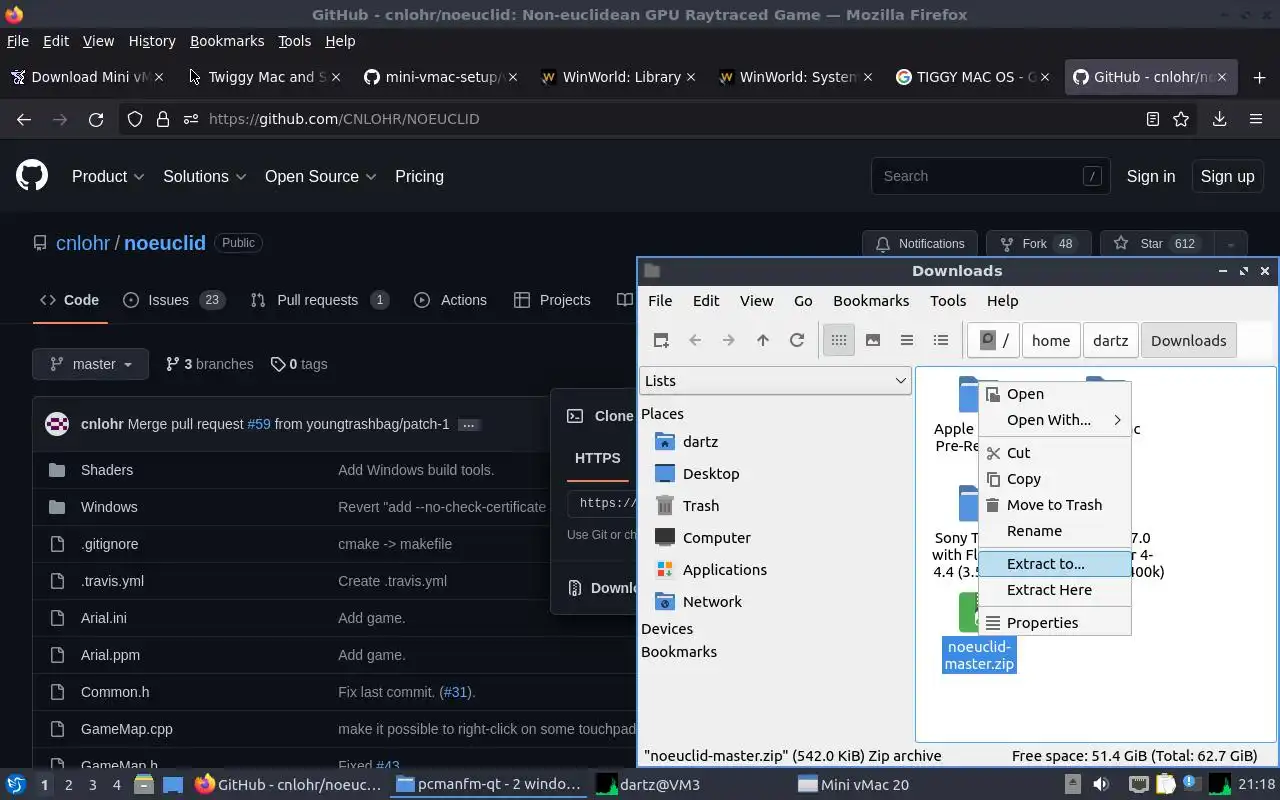Open the LXQt start menu

tap(15, 784)
